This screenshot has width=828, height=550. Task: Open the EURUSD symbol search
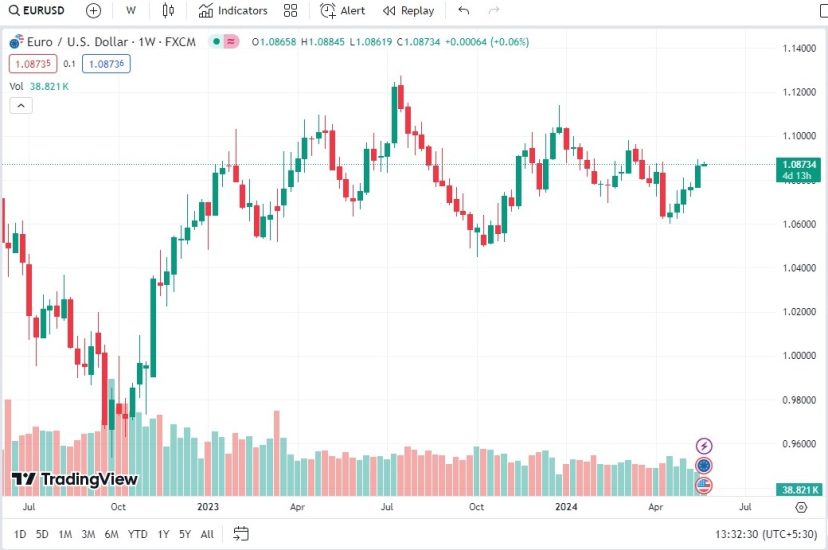[40, 11]
